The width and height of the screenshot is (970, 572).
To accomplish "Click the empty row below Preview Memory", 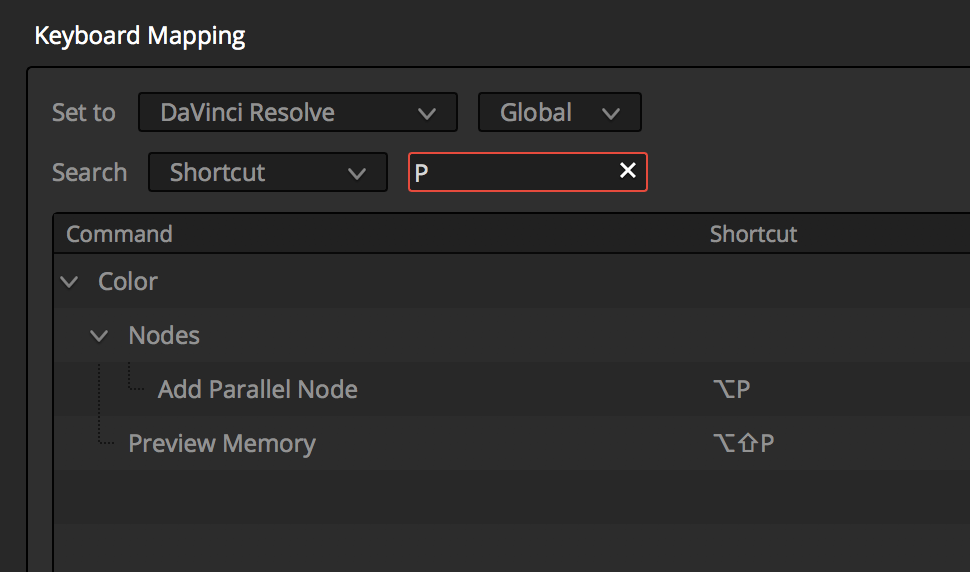I will 512,497.
